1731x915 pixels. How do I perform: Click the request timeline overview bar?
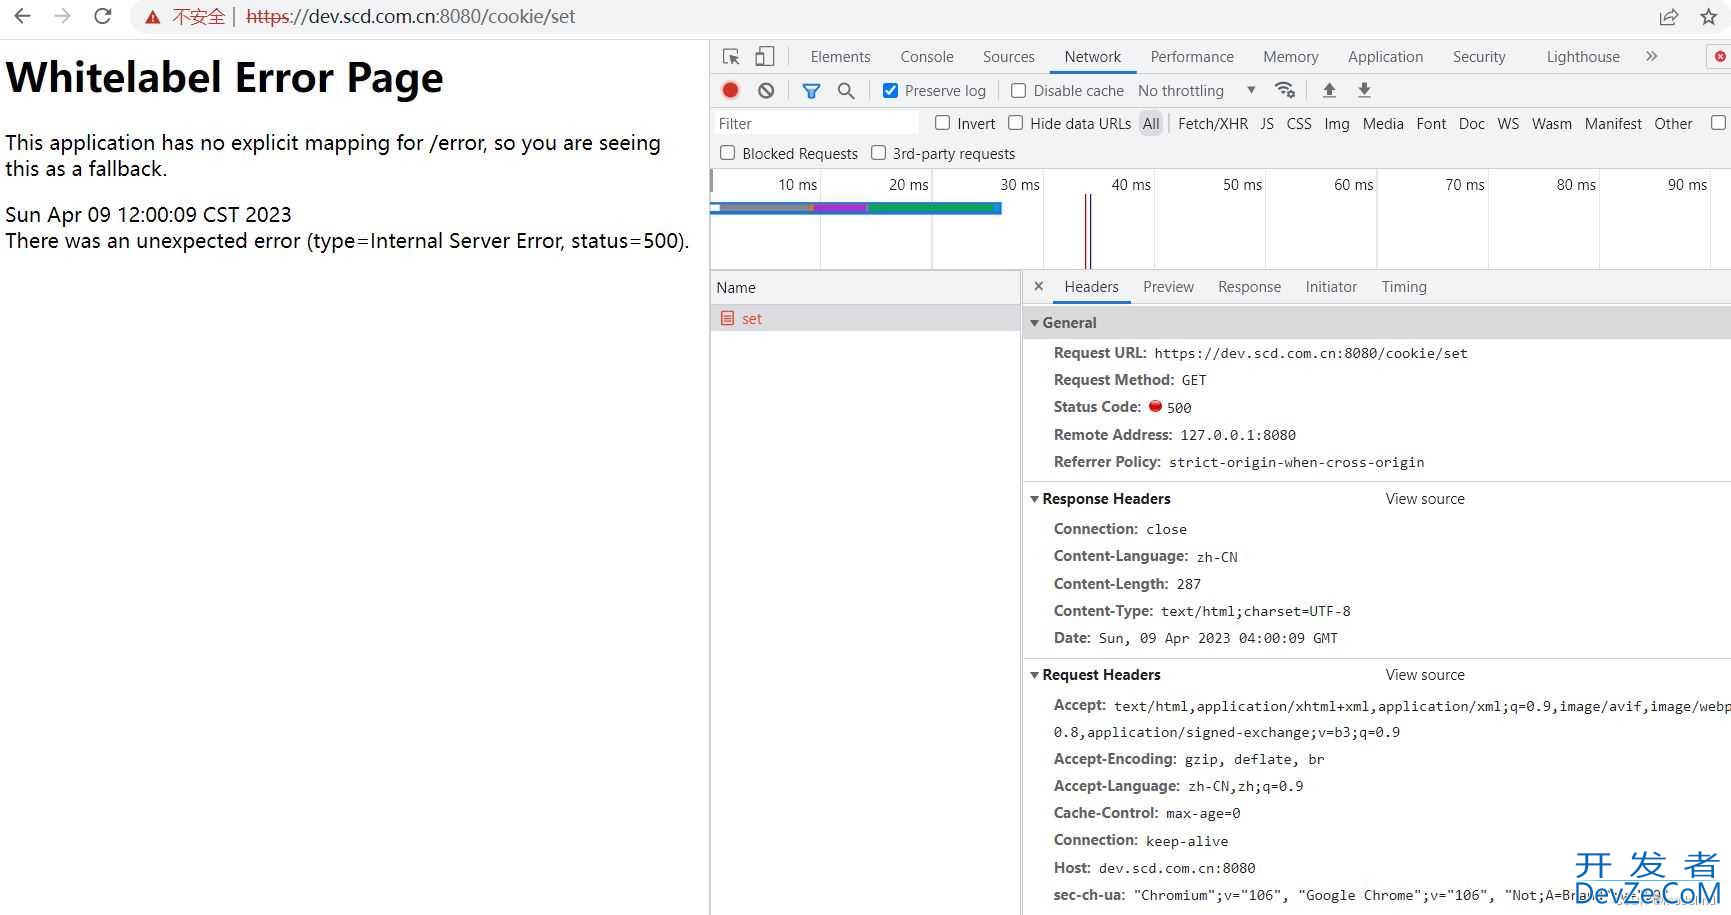point(856,208)
